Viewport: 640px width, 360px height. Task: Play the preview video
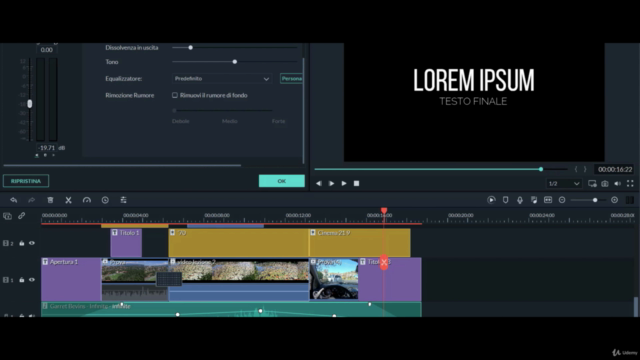pos(344,184)
